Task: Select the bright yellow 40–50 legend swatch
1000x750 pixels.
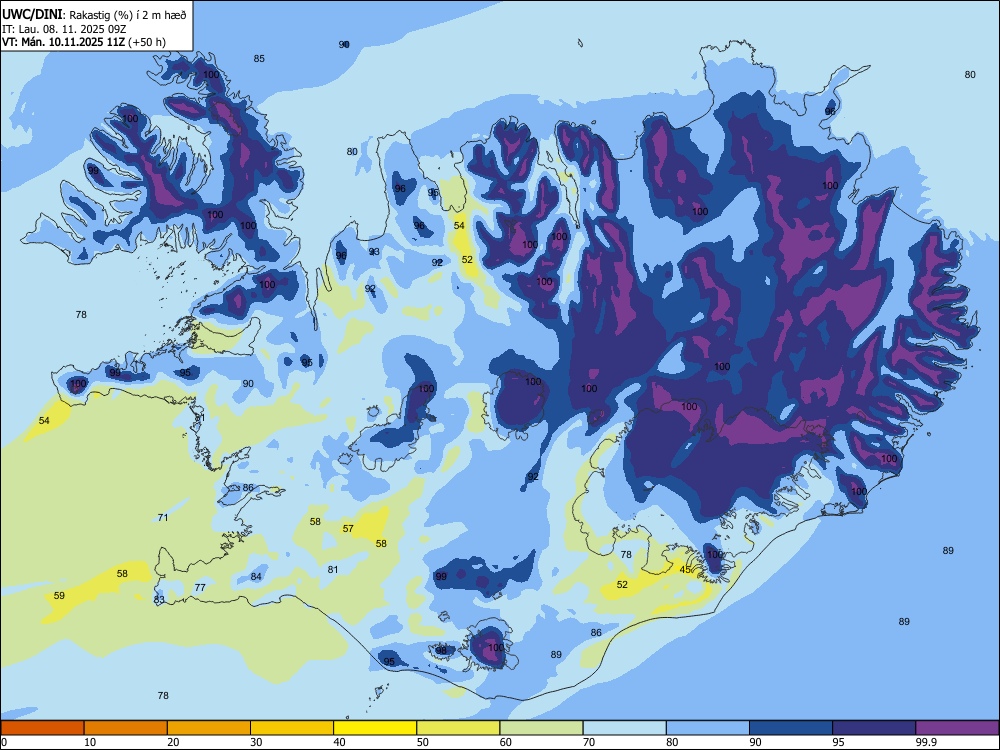Action: click(x=375, y=728)
